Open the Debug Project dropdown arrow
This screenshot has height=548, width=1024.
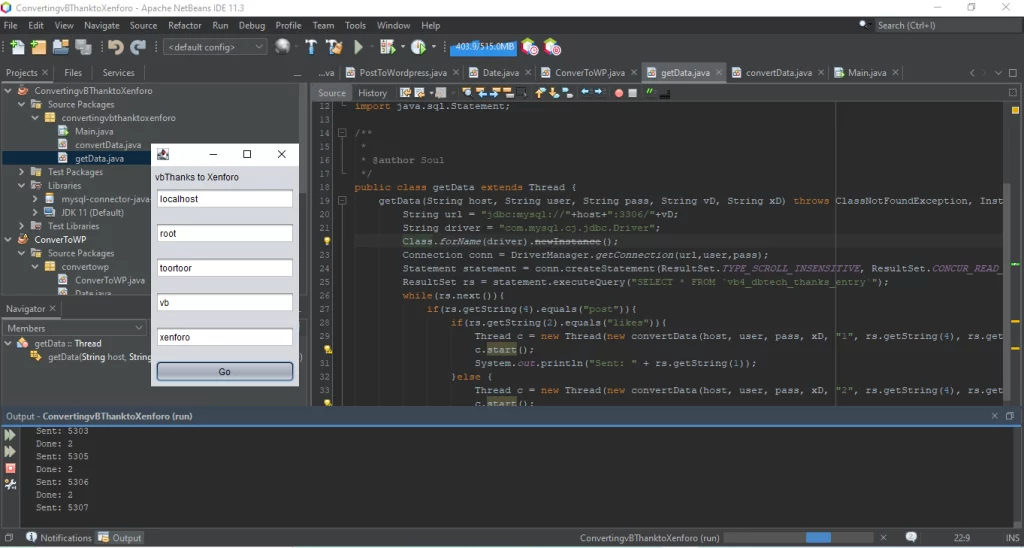pyautogui.click(x=403, y=47)
